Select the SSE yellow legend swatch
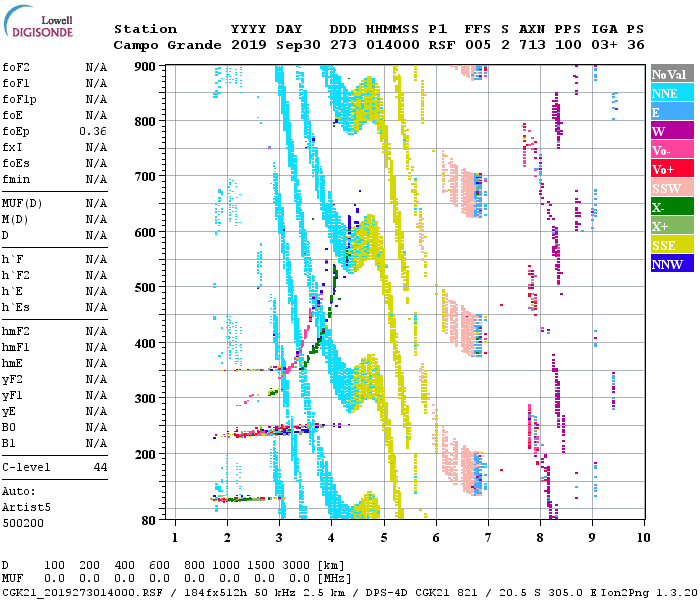700x600 pixels. (672, 245)
